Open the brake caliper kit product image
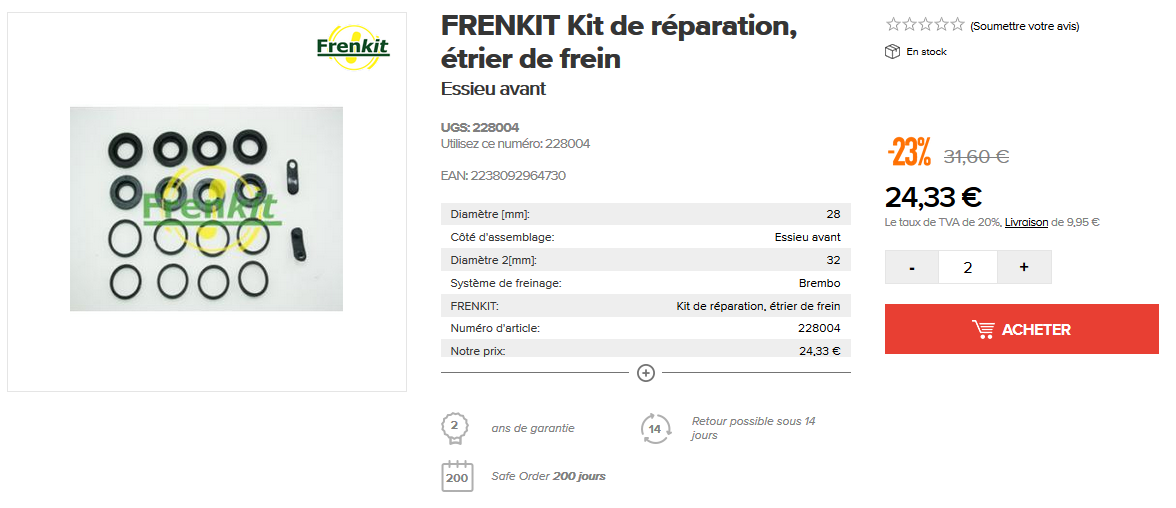The height and width of the screenshot is (508, 1176). [206, 209]
